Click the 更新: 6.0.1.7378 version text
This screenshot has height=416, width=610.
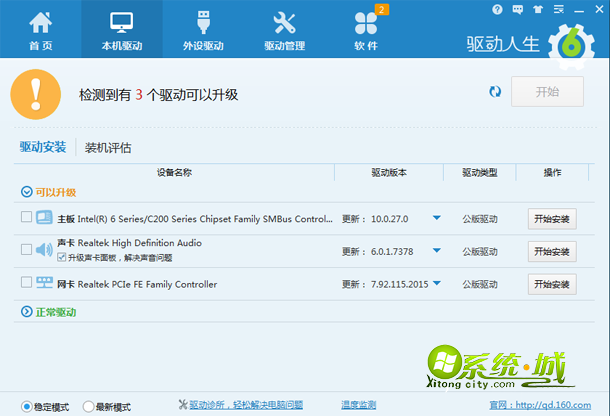(377, 252)
